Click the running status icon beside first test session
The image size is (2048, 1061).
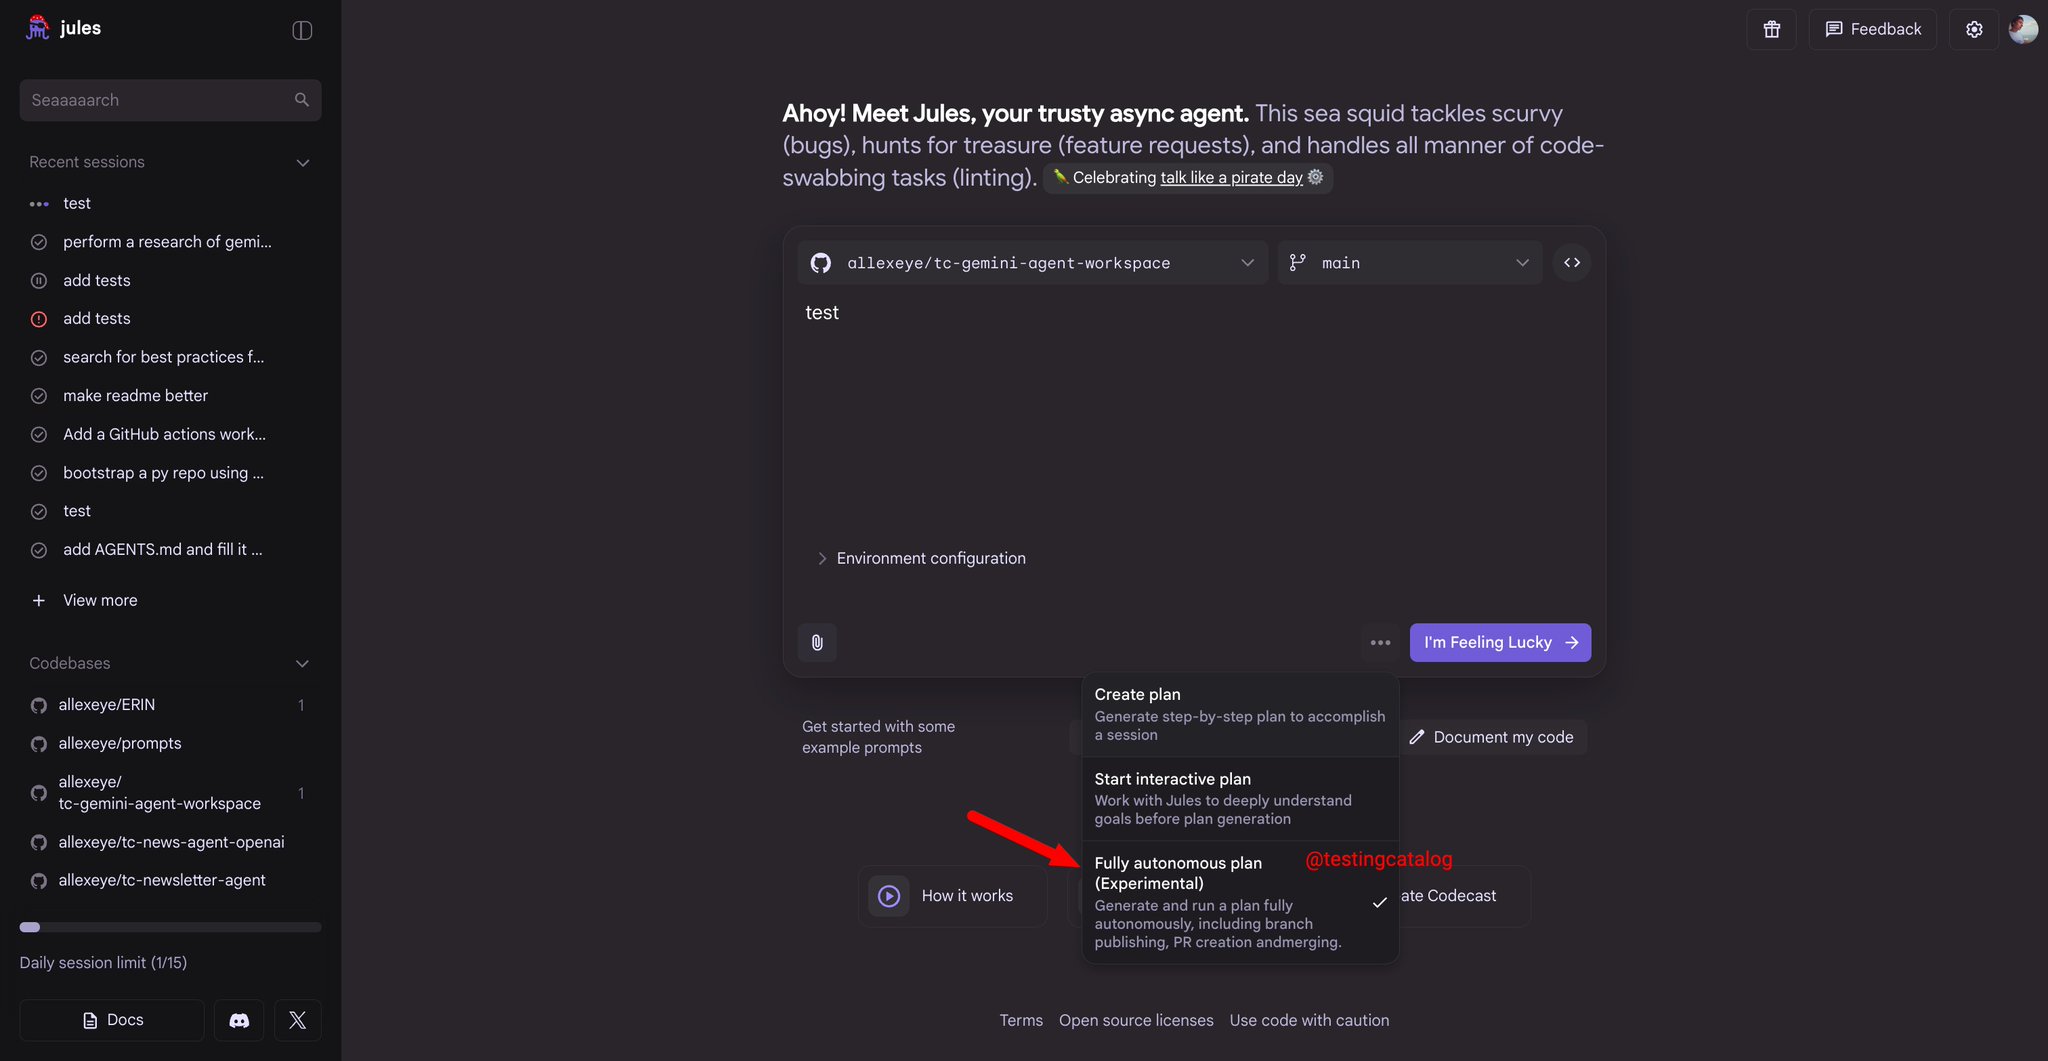39,204
